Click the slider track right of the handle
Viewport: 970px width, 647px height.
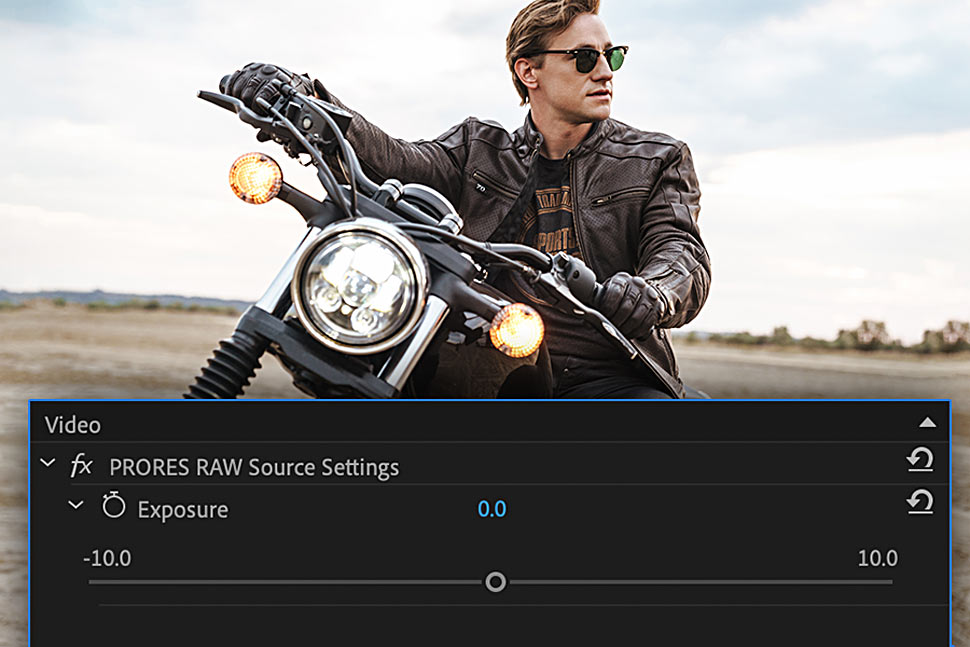(x=700, y=582)
